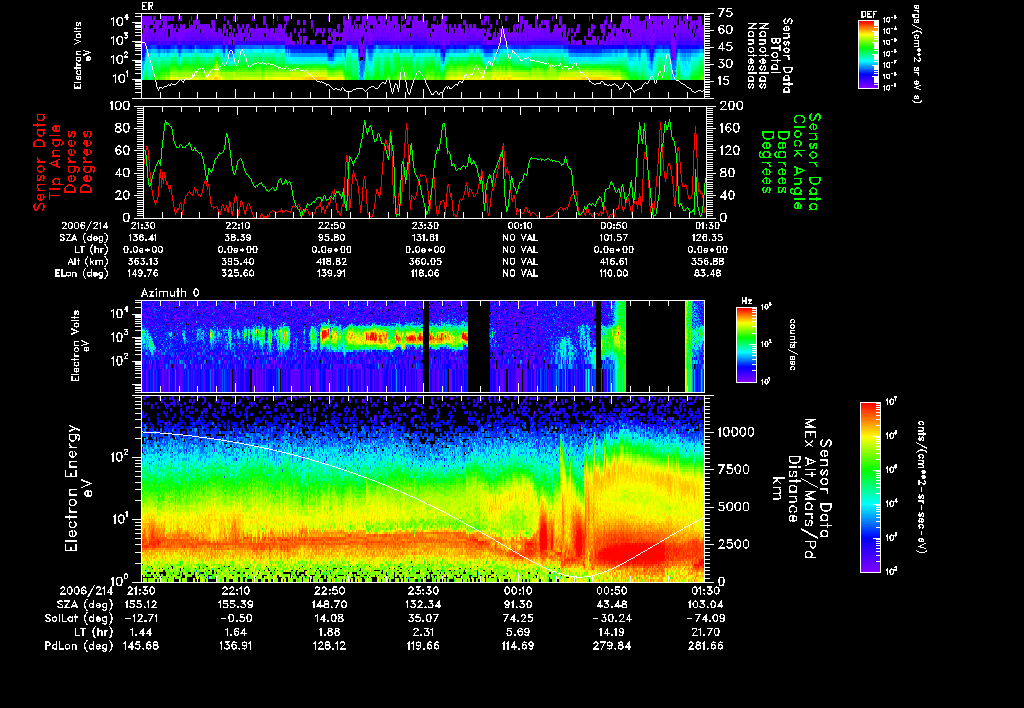Select altitude value 363.13
The image size is (1024, 708).
(144, 261)
